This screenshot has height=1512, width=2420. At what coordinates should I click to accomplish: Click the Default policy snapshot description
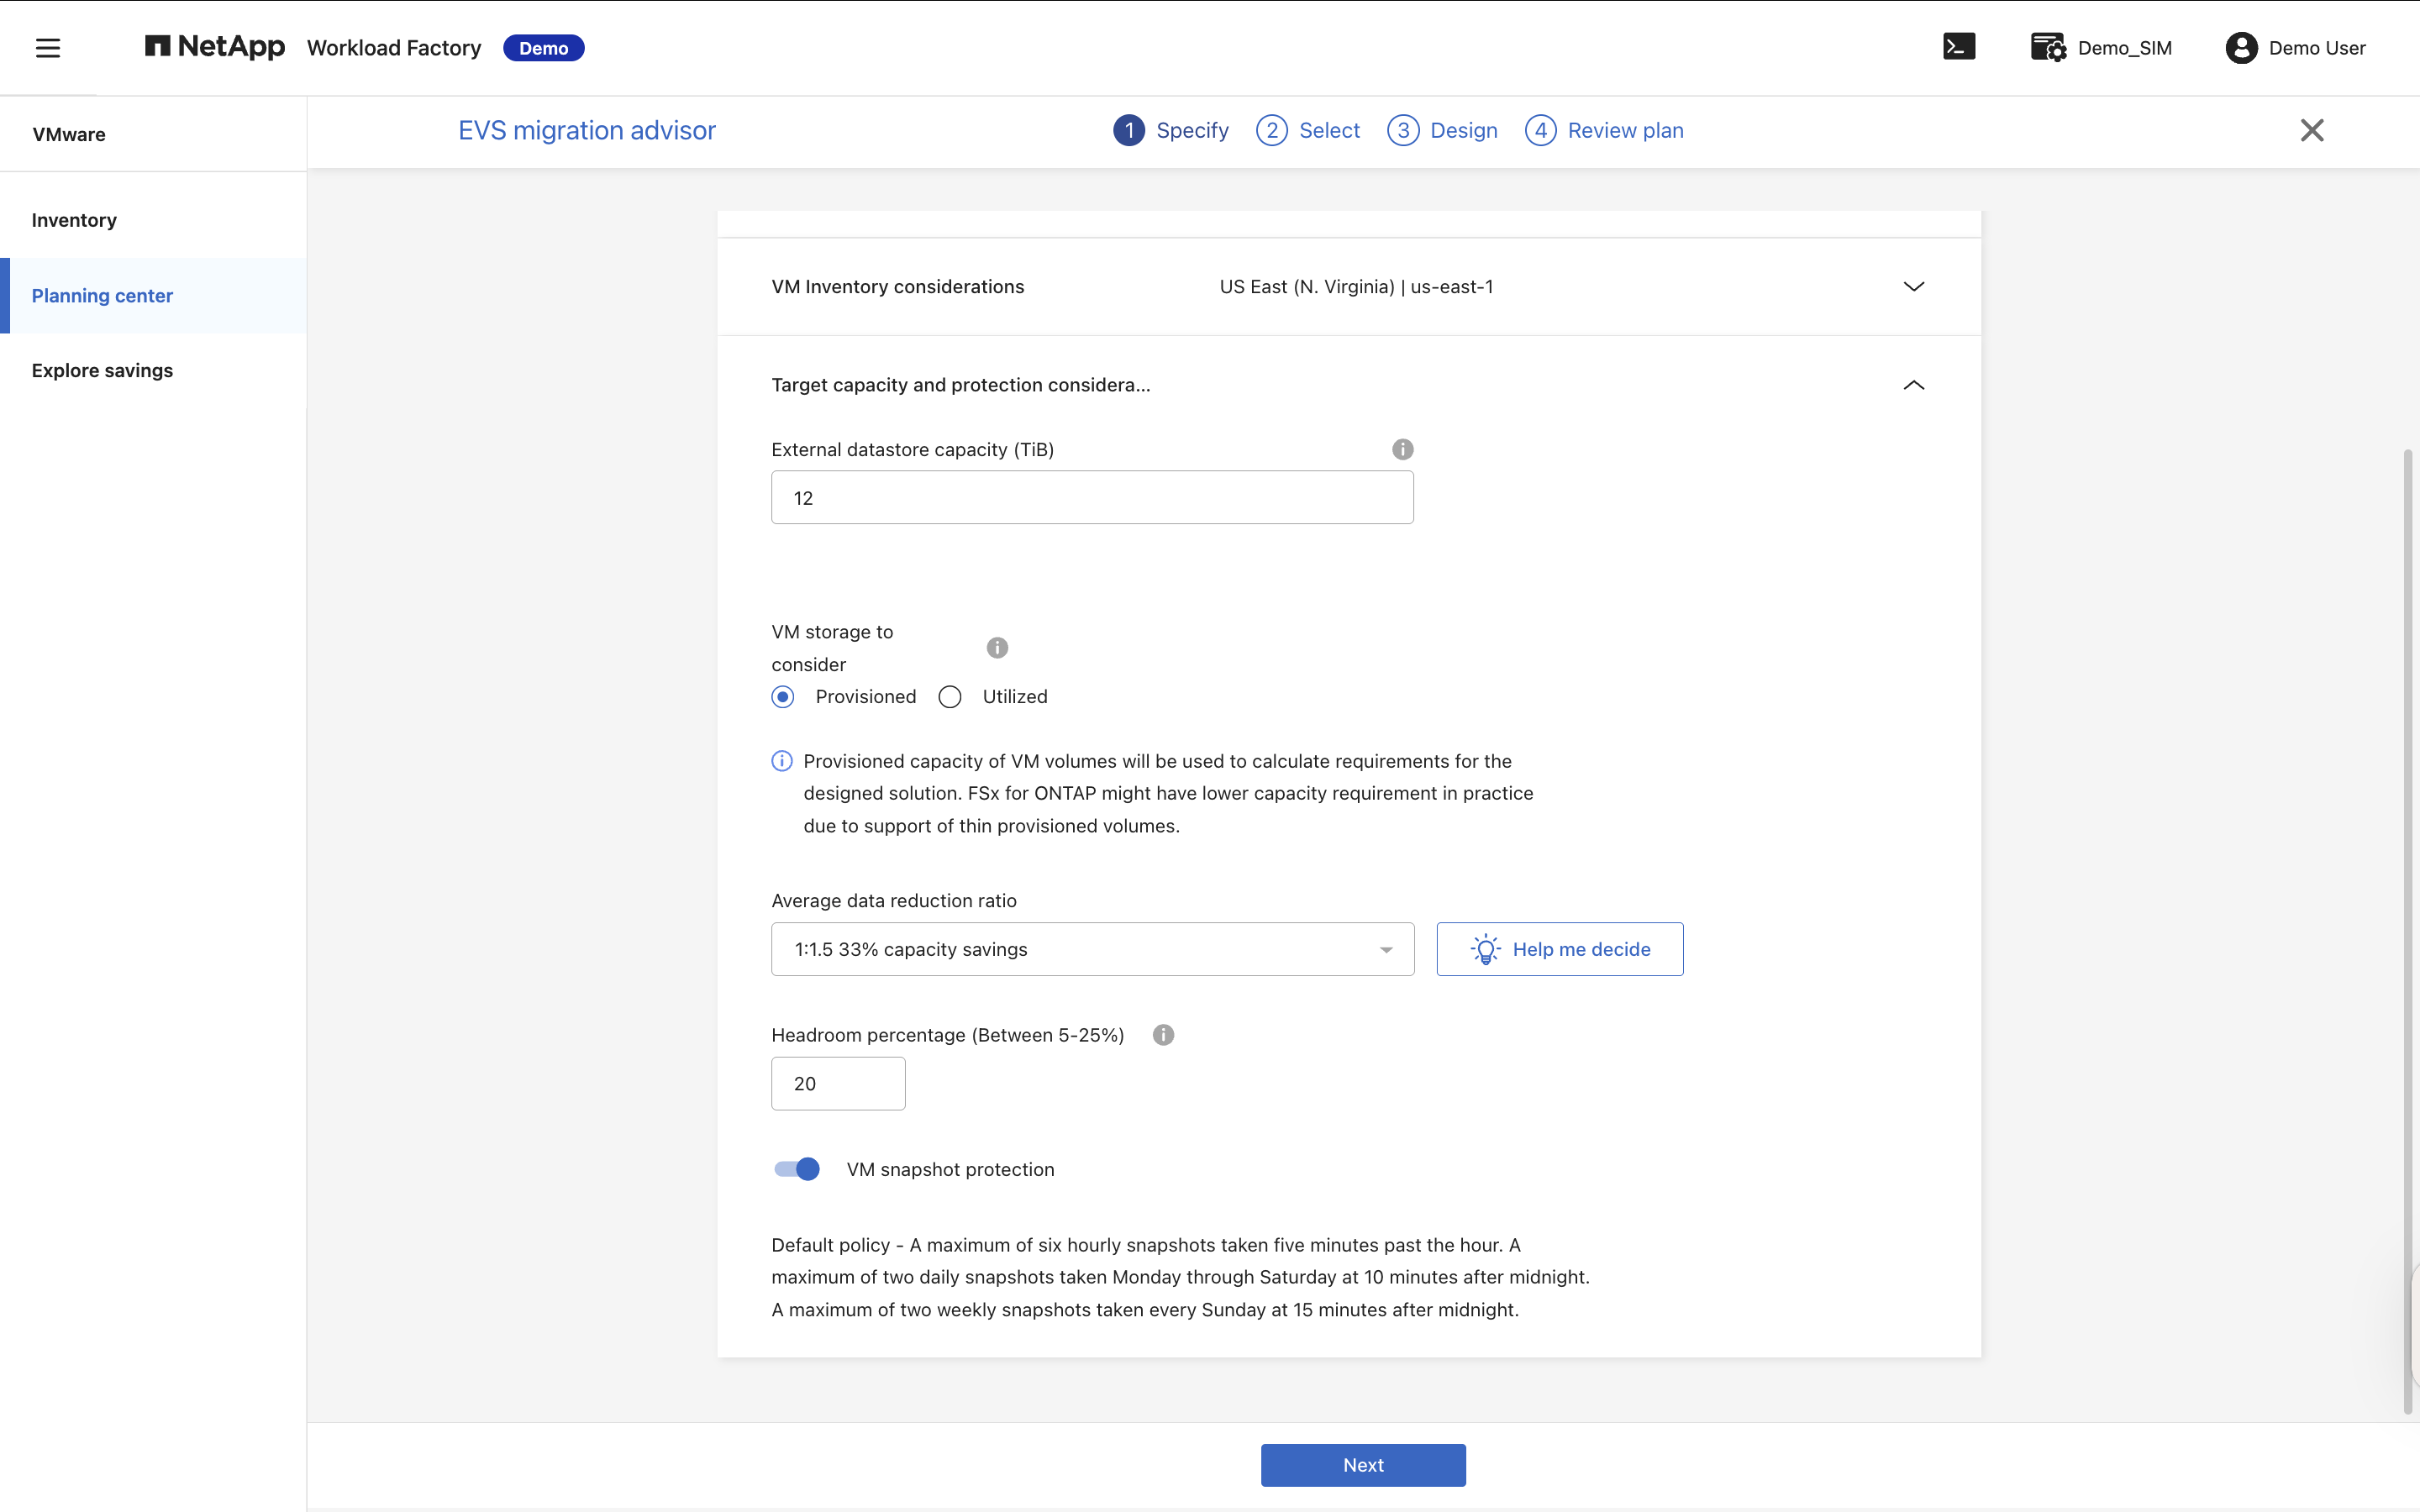click(x=1180, y=1277)
